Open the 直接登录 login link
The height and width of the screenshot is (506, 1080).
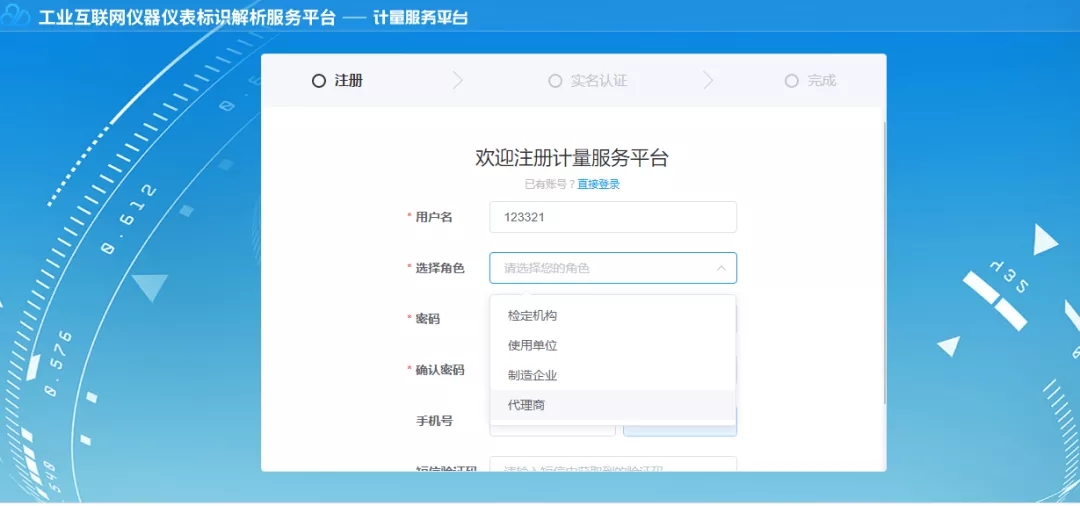tap(598, 184)
